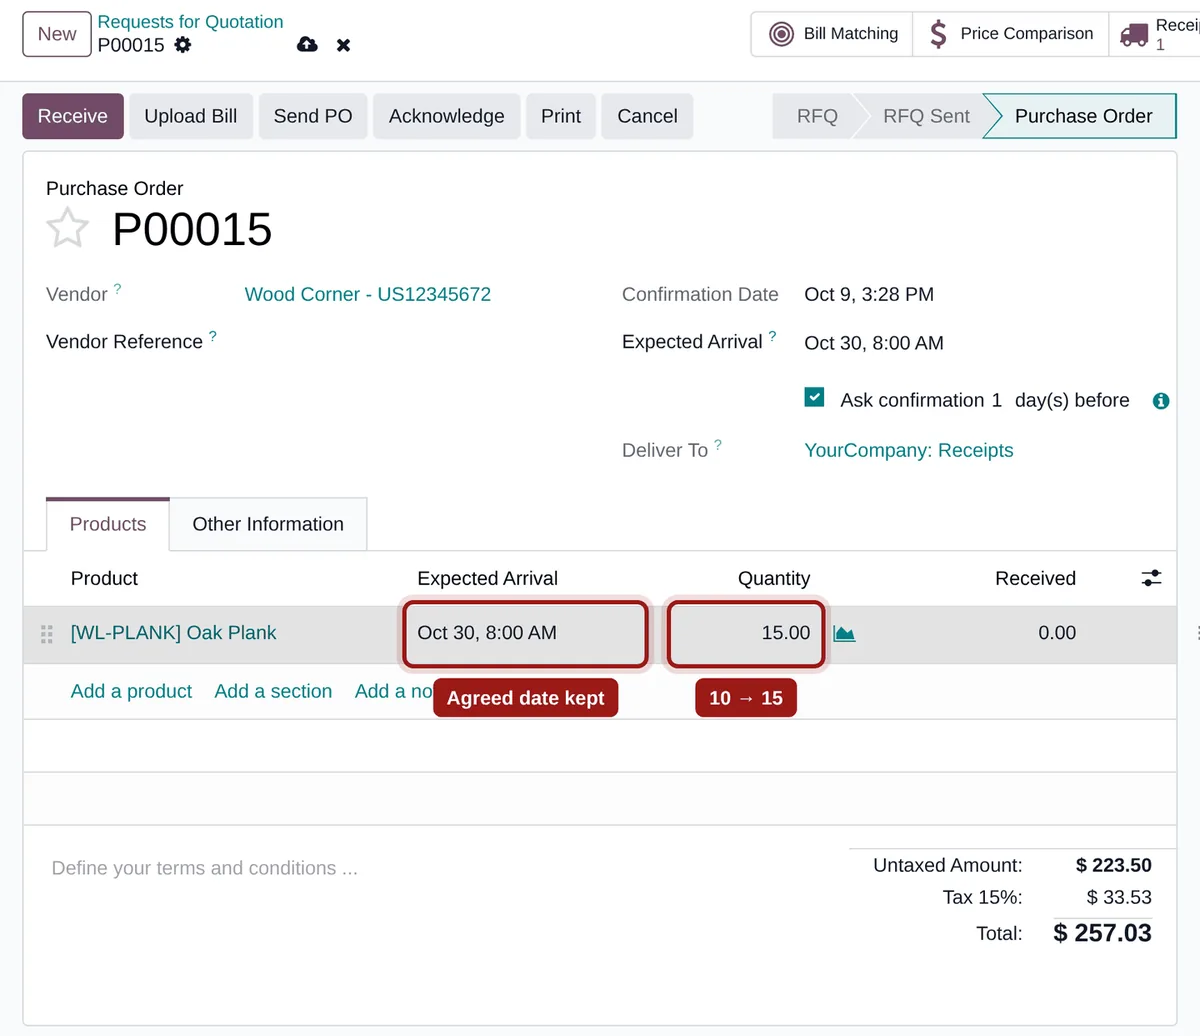Click Add a section
The height and width of the screenshot is (1036, 1200).
(273, 691)
